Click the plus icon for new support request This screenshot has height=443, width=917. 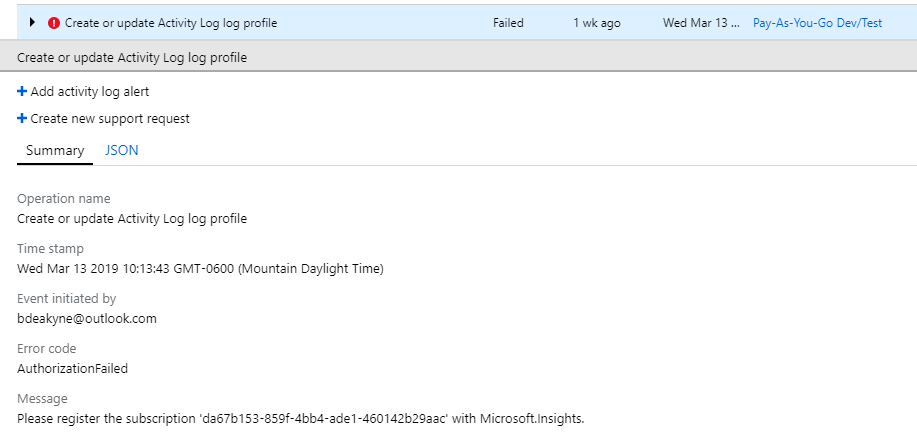click(x=22, y=119)
